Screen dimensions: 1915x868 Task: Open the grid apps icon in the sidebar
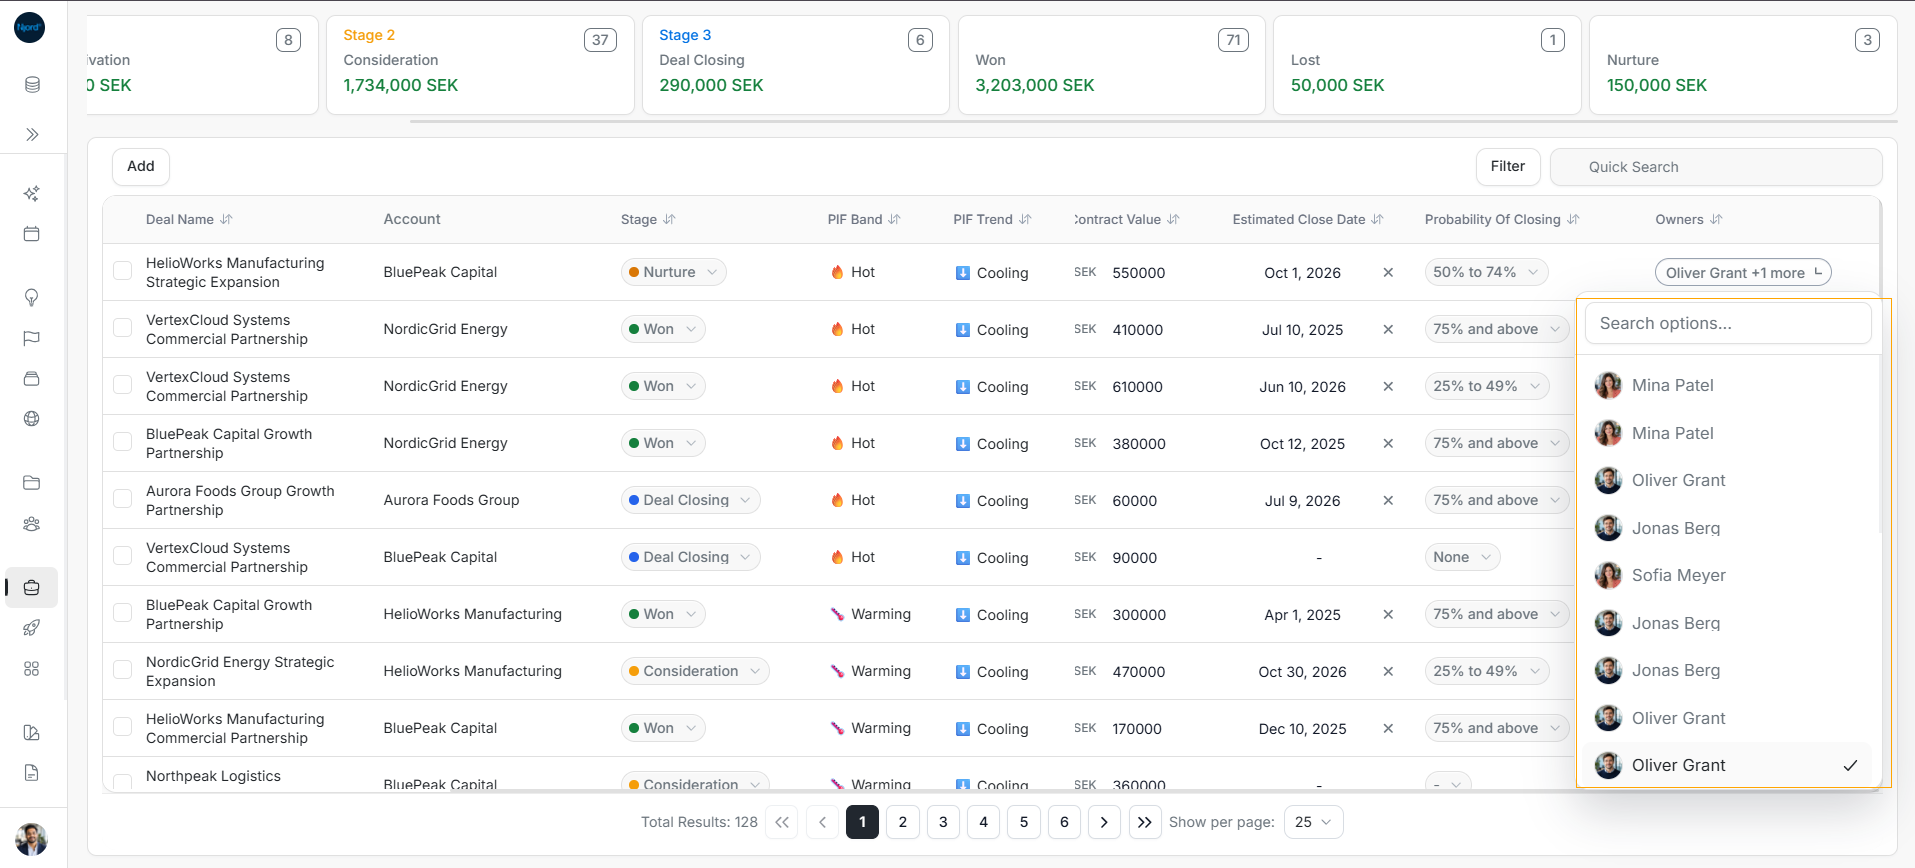coord(32,669)
